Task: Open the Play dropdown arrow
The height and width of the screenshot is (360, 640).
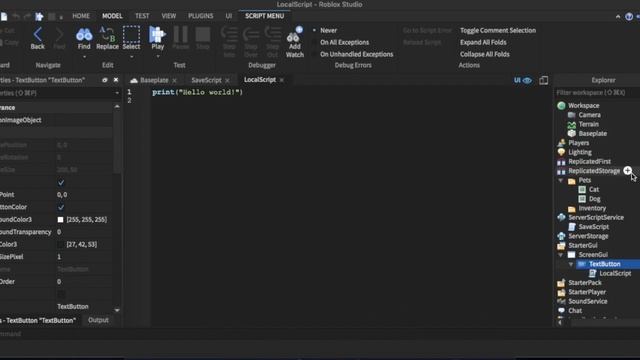Action: pos(158,57)
